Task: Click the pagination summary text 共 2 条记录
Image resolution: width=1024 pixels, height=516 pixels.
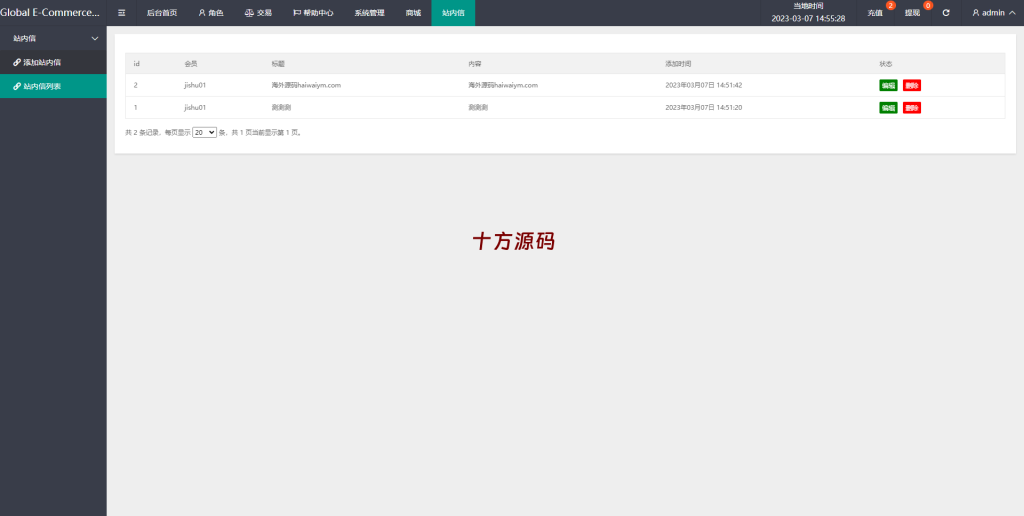Action: pyautogui.click(x=142, y=133)
